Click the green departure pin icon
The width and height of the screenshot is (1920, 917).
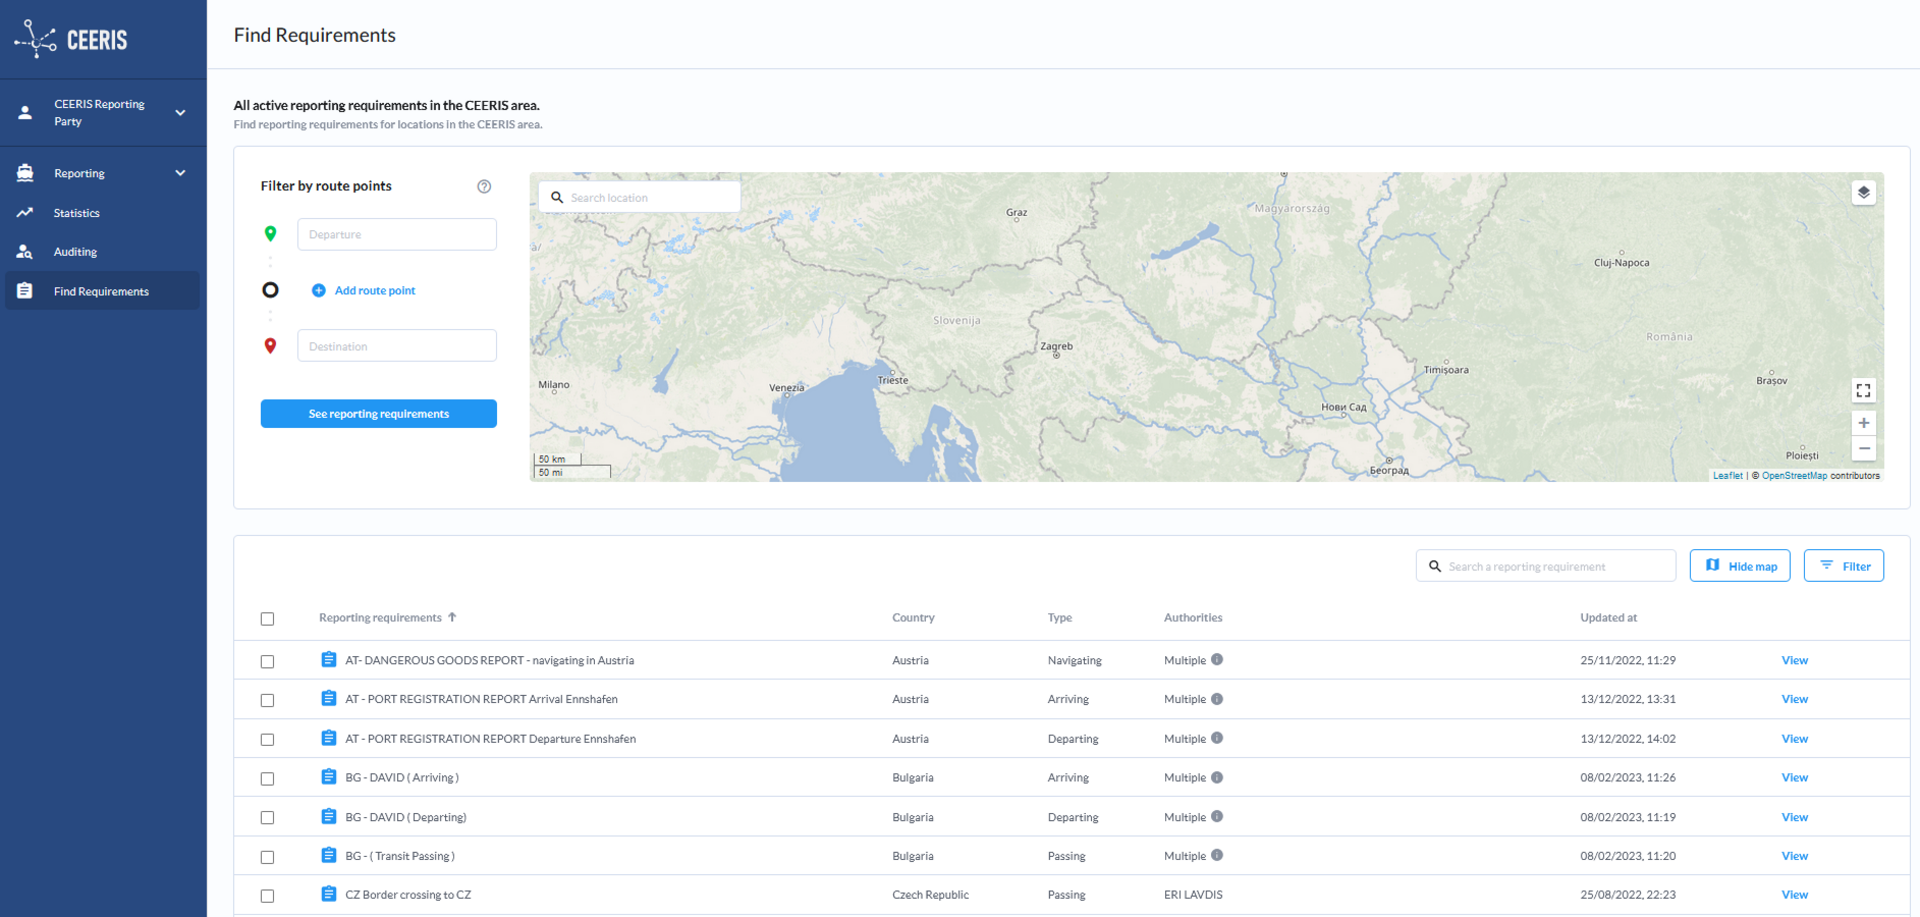(x=270, y=234)
